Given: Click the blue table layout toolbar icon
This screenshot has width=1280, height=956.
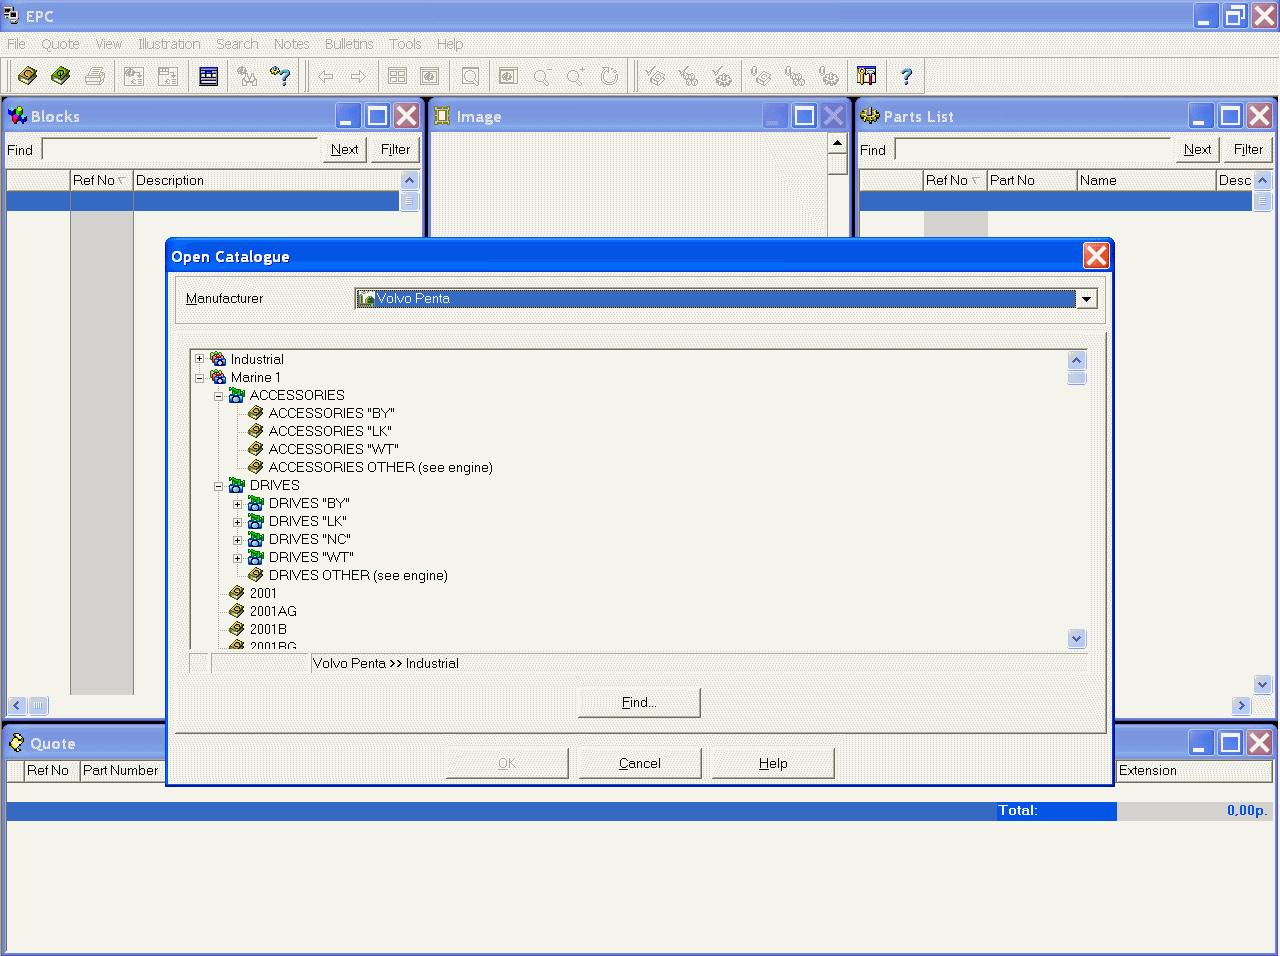Looking at the screenshot, I should coord(209,76).
